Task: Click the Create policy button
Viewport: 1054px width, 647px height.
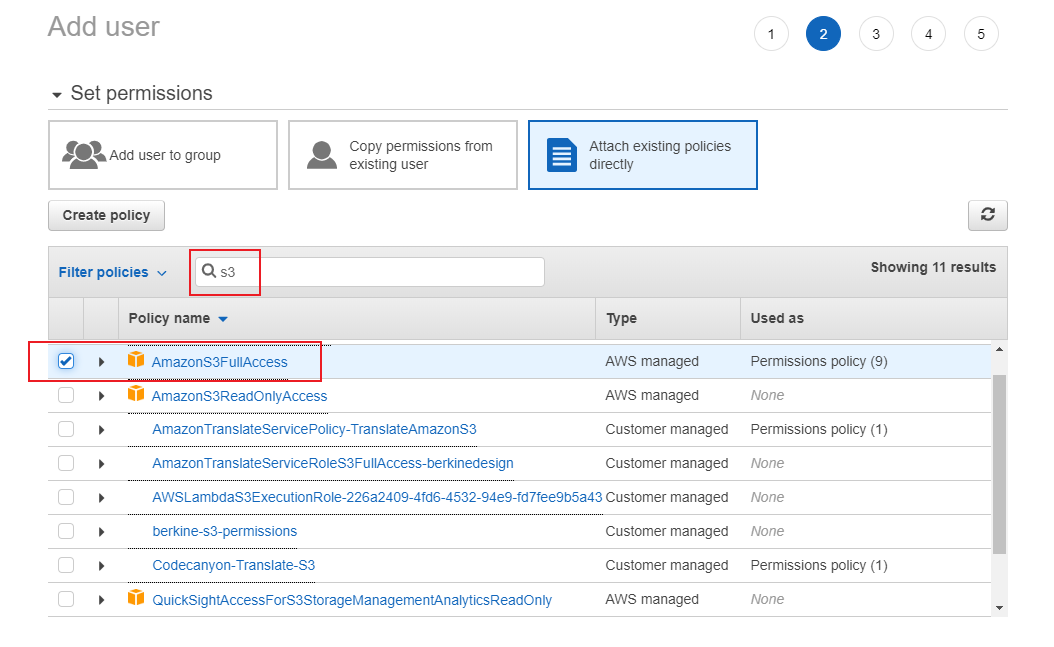Action: 106,215
